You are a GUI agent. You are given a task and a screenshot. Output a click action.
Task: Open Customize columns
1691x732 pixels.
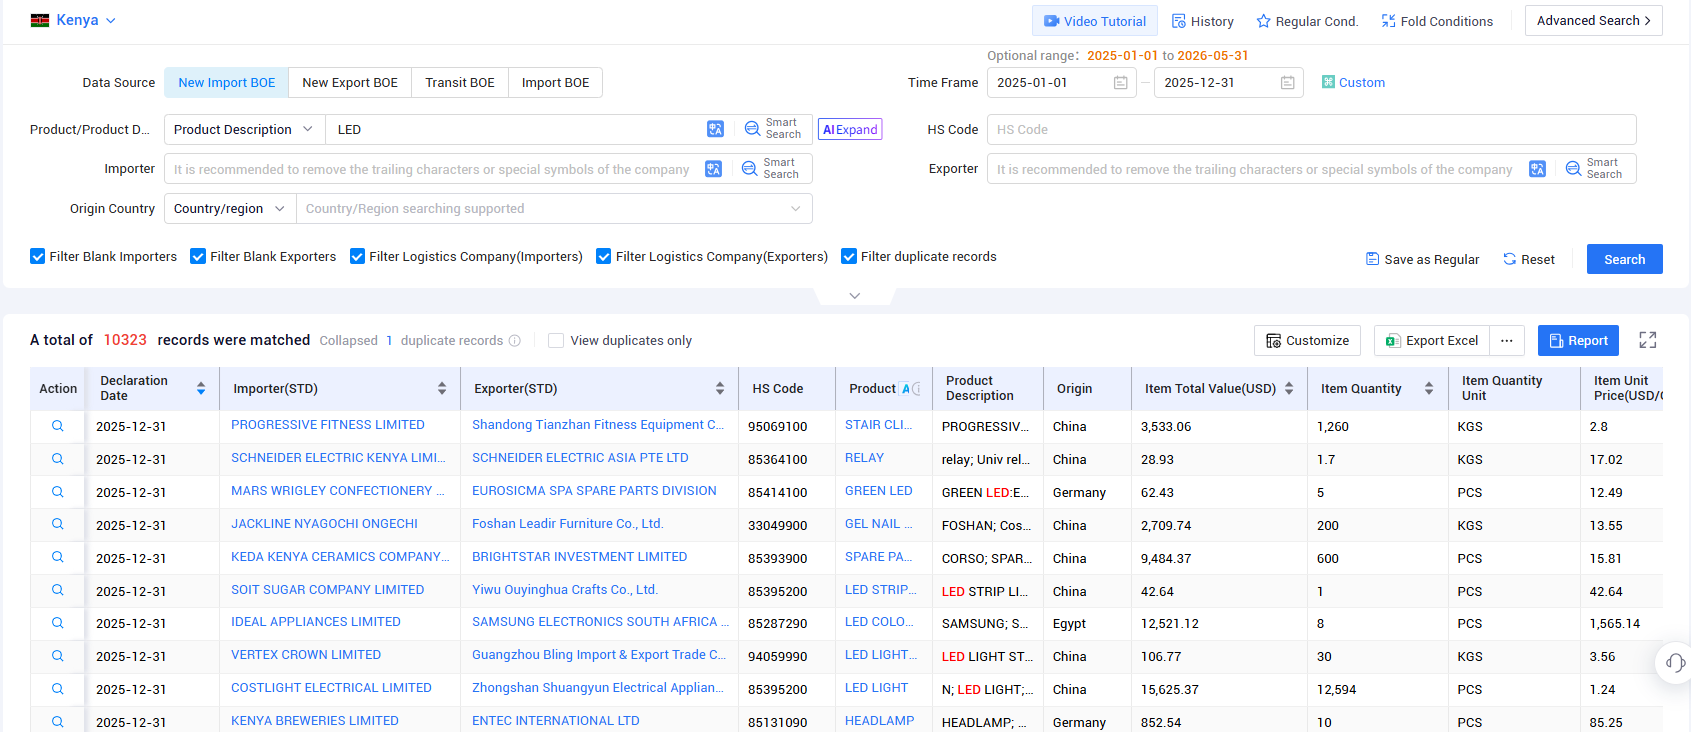[x=1308, y=341]
